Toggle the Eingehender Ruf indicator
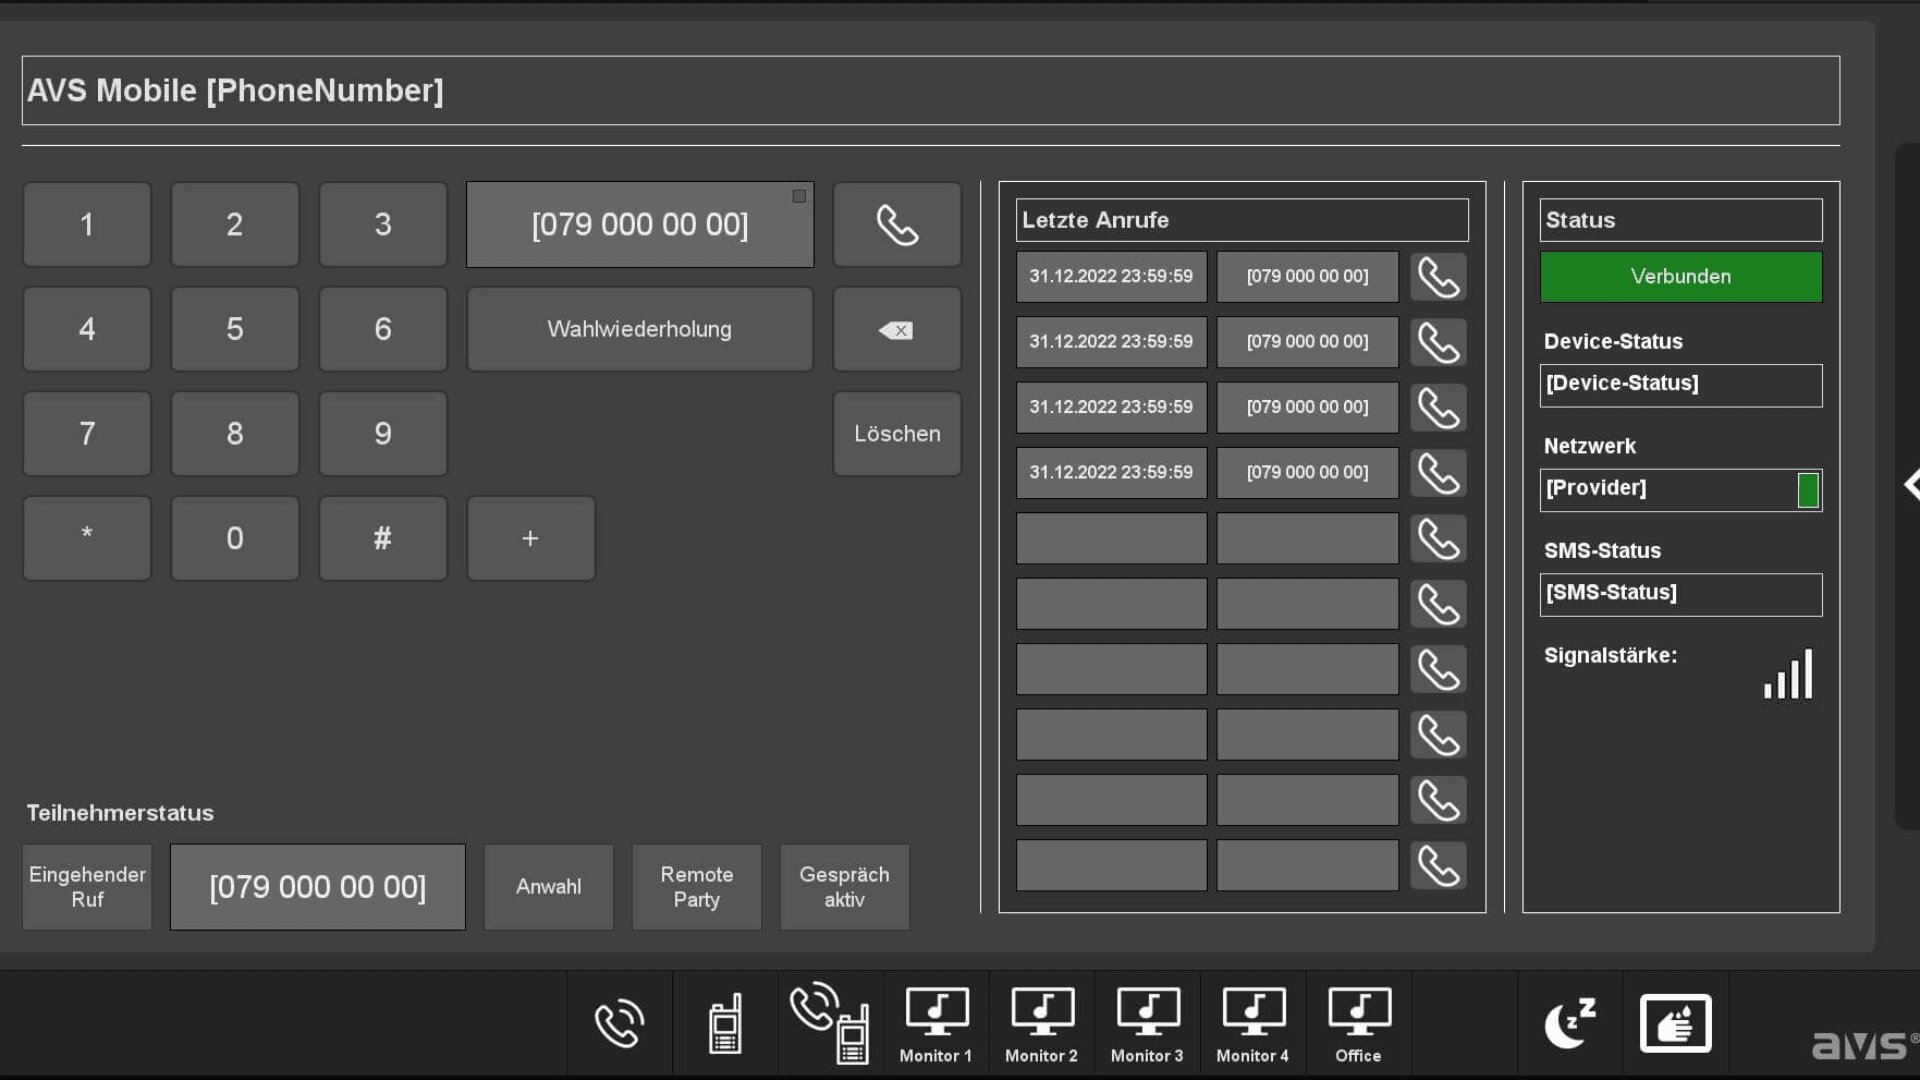Viewport: 1920px width, 1080px height. tap(87, 887)
